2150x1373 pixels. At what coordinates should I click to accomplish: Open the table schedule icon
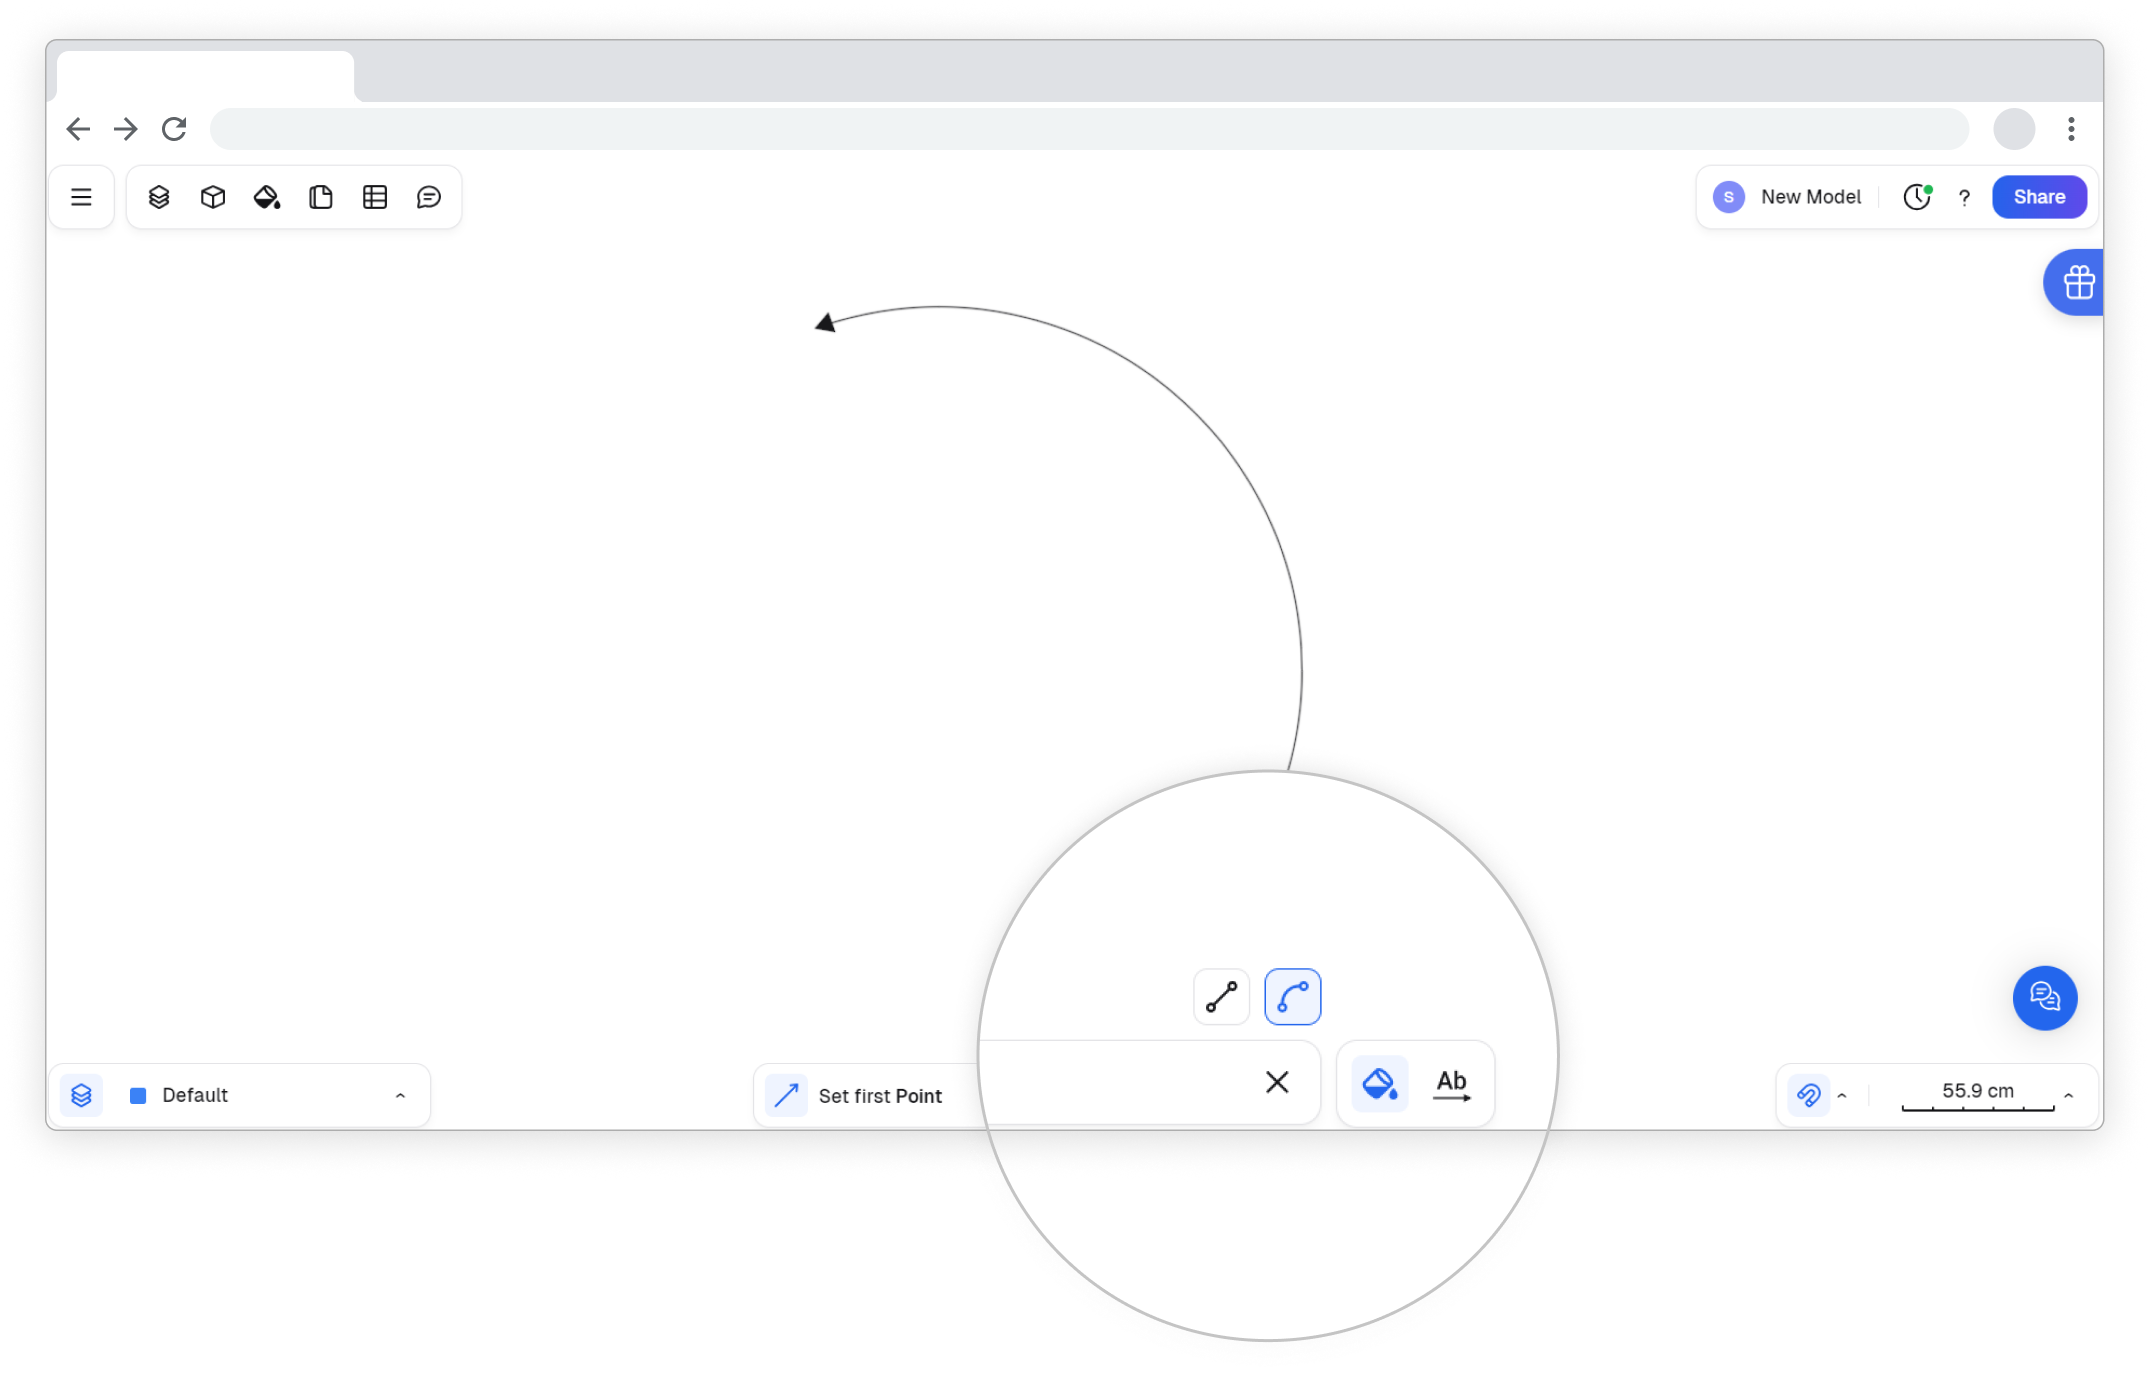click(375, 197)
